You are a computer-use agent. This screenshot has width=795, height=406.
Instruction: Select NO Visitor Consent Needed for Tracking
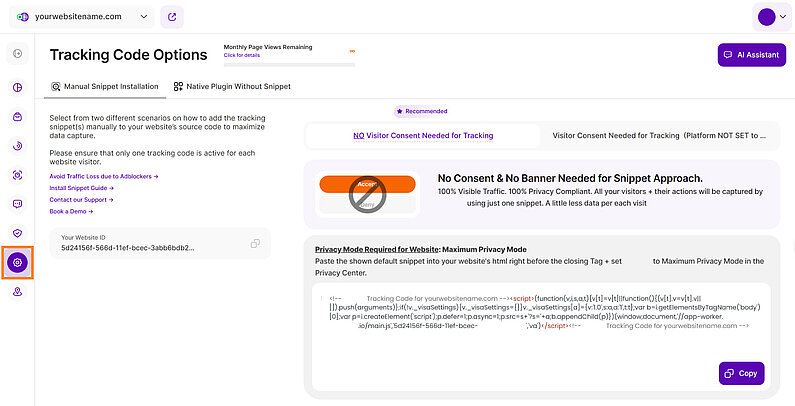point(423,135)
